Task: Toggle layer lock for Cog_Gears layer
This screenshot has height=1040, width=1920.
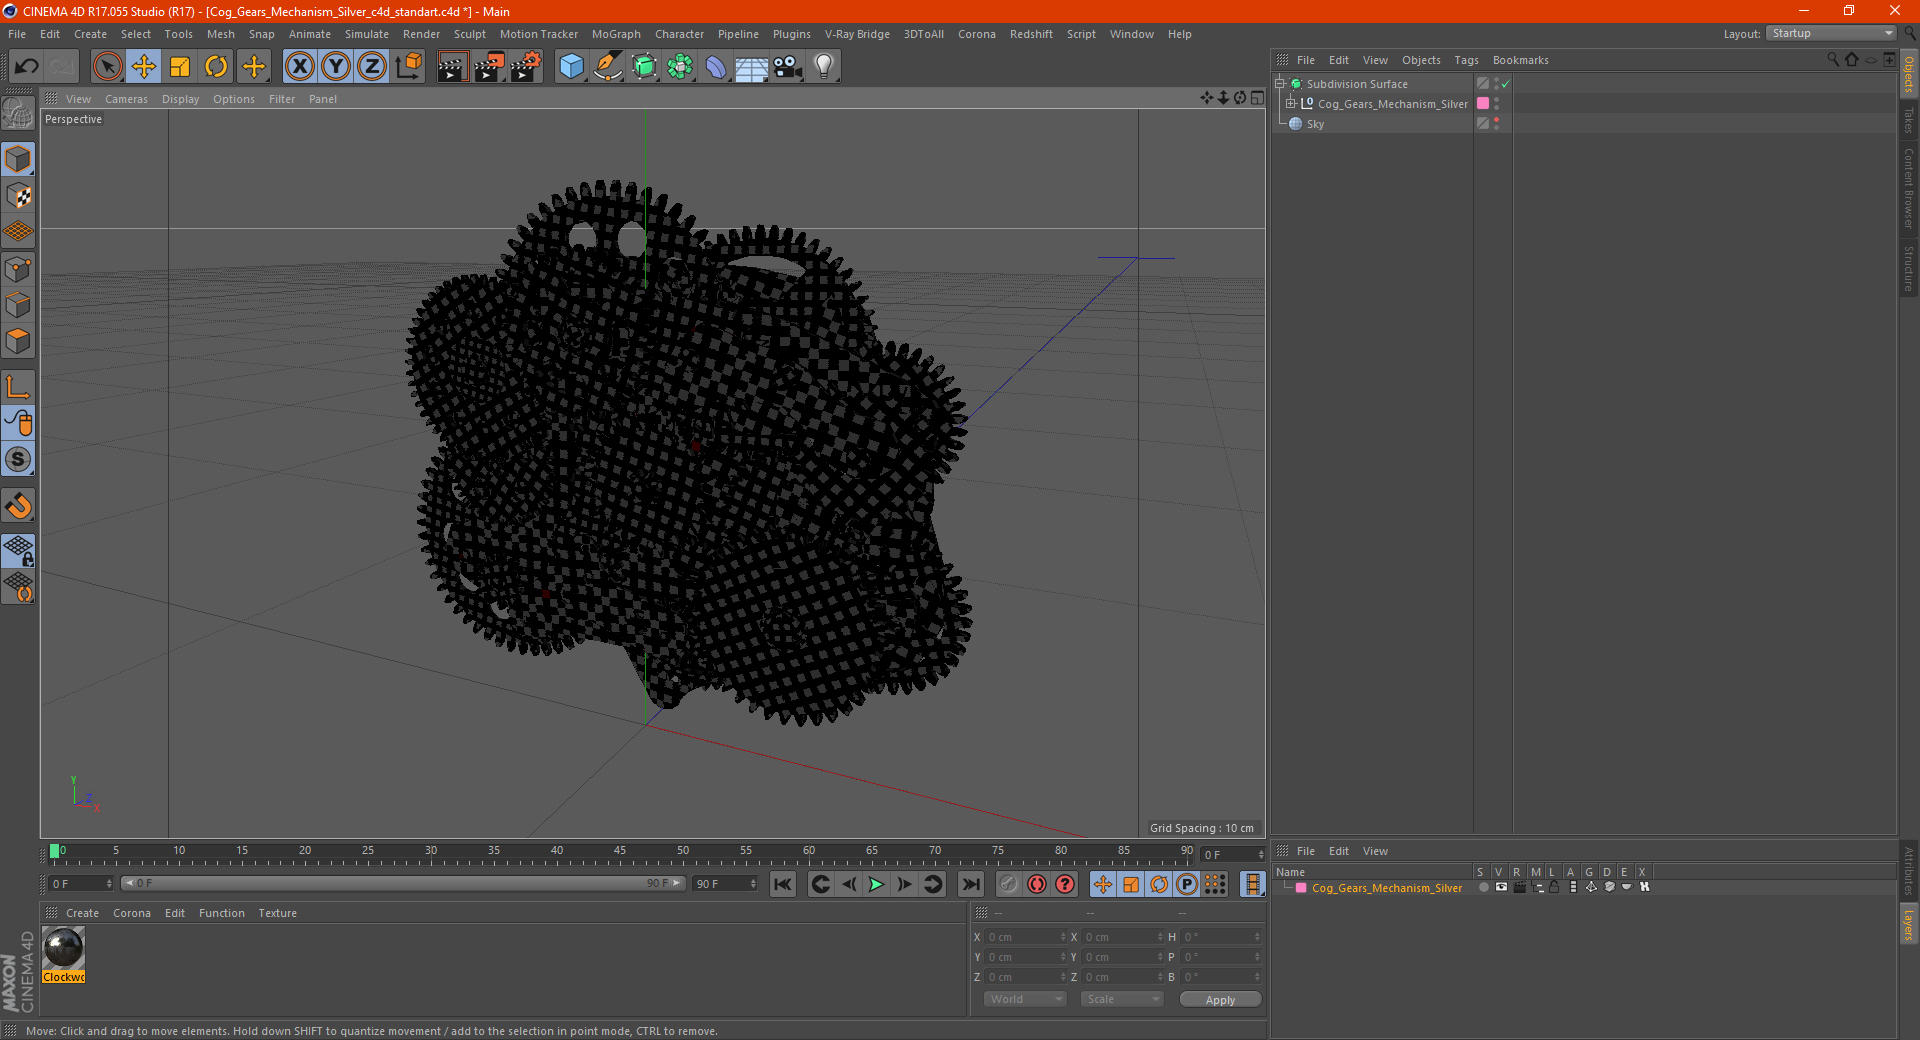Action: 1554,887
